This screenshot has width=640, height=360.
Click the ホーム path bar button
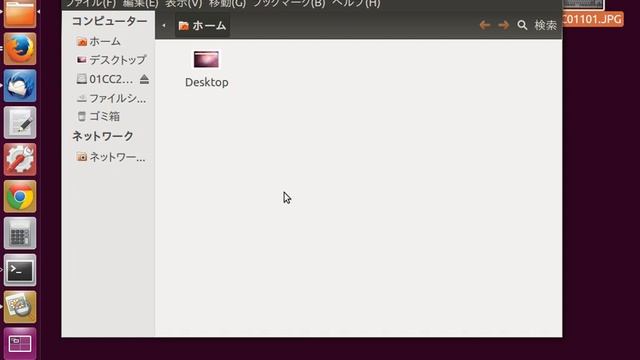click(202, 26)
